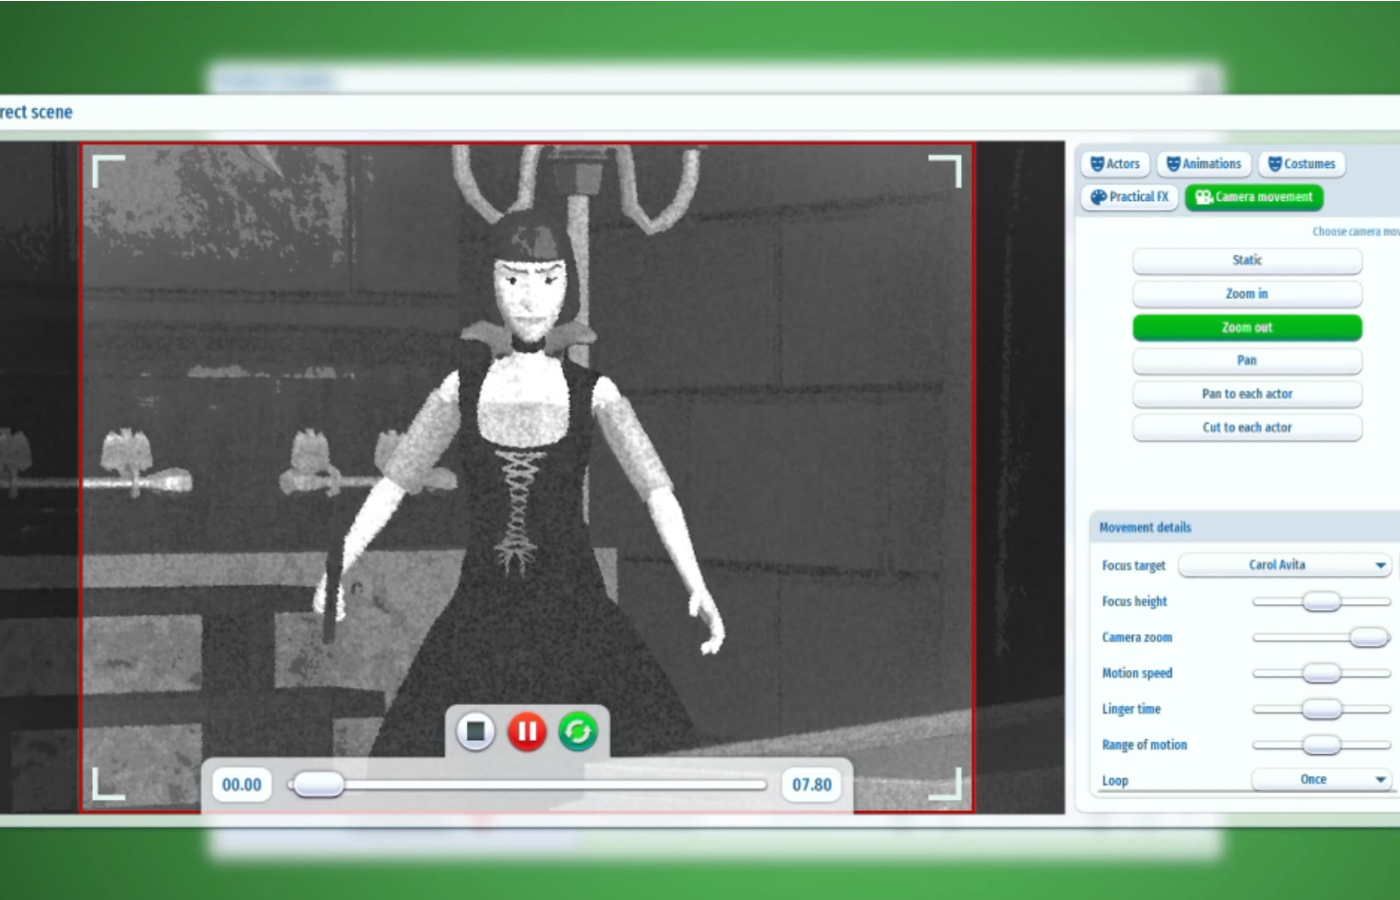Screen dimensions: 1400x900
Task: Choose Pan to each actor
Action: [1246, 394]
